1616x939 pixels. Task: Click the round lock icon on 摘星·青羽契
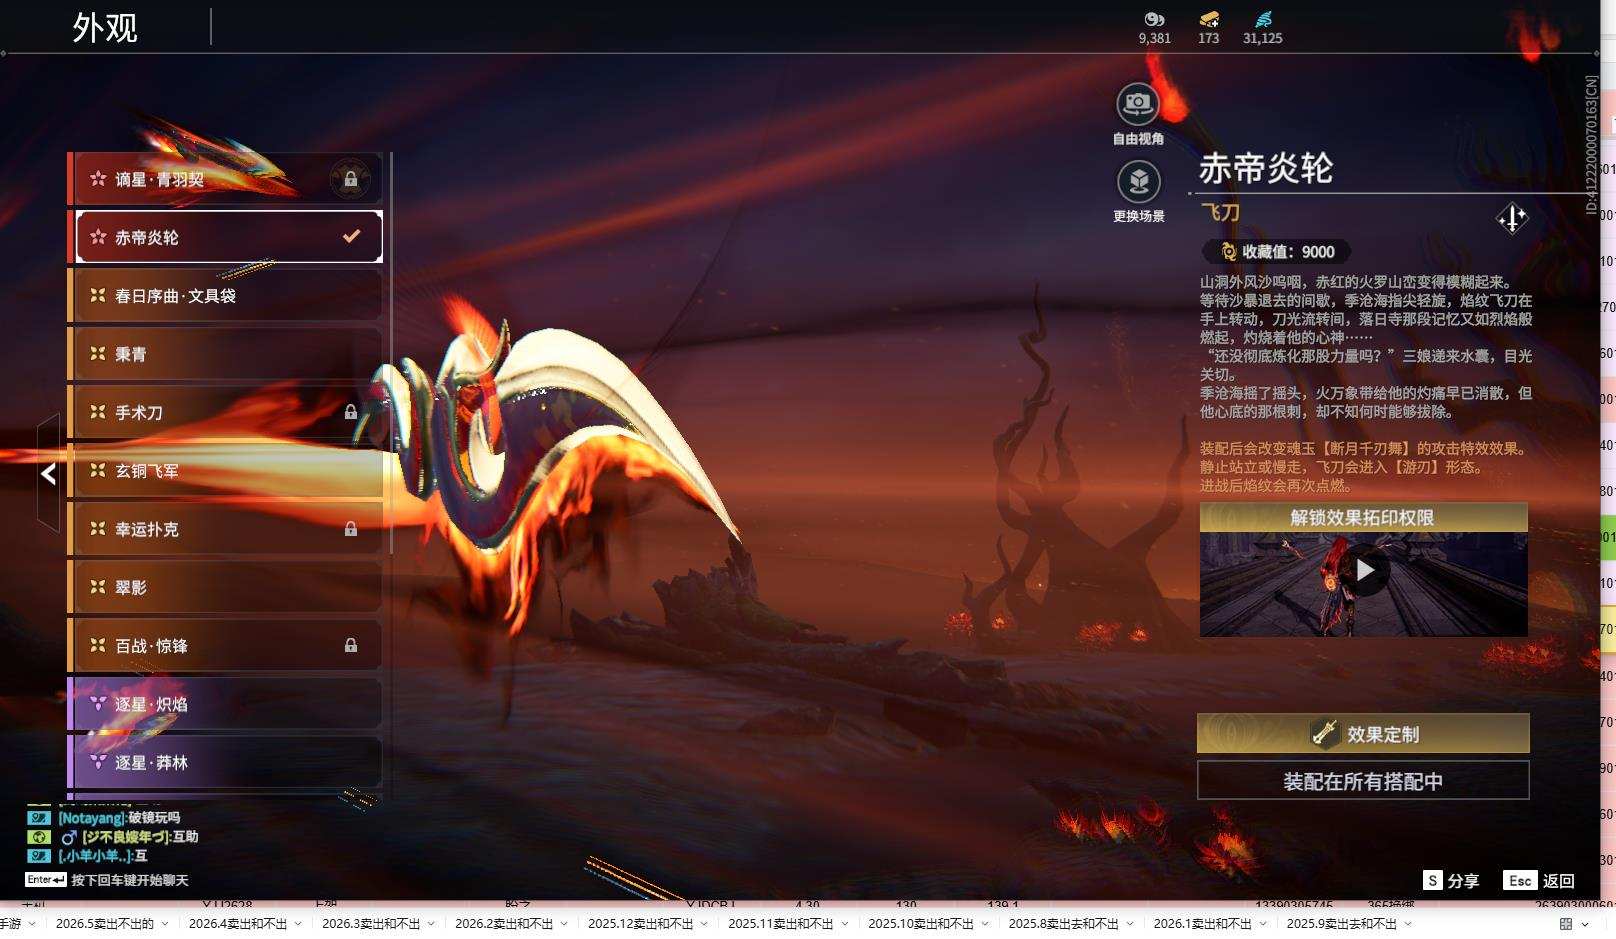point(351,179)
